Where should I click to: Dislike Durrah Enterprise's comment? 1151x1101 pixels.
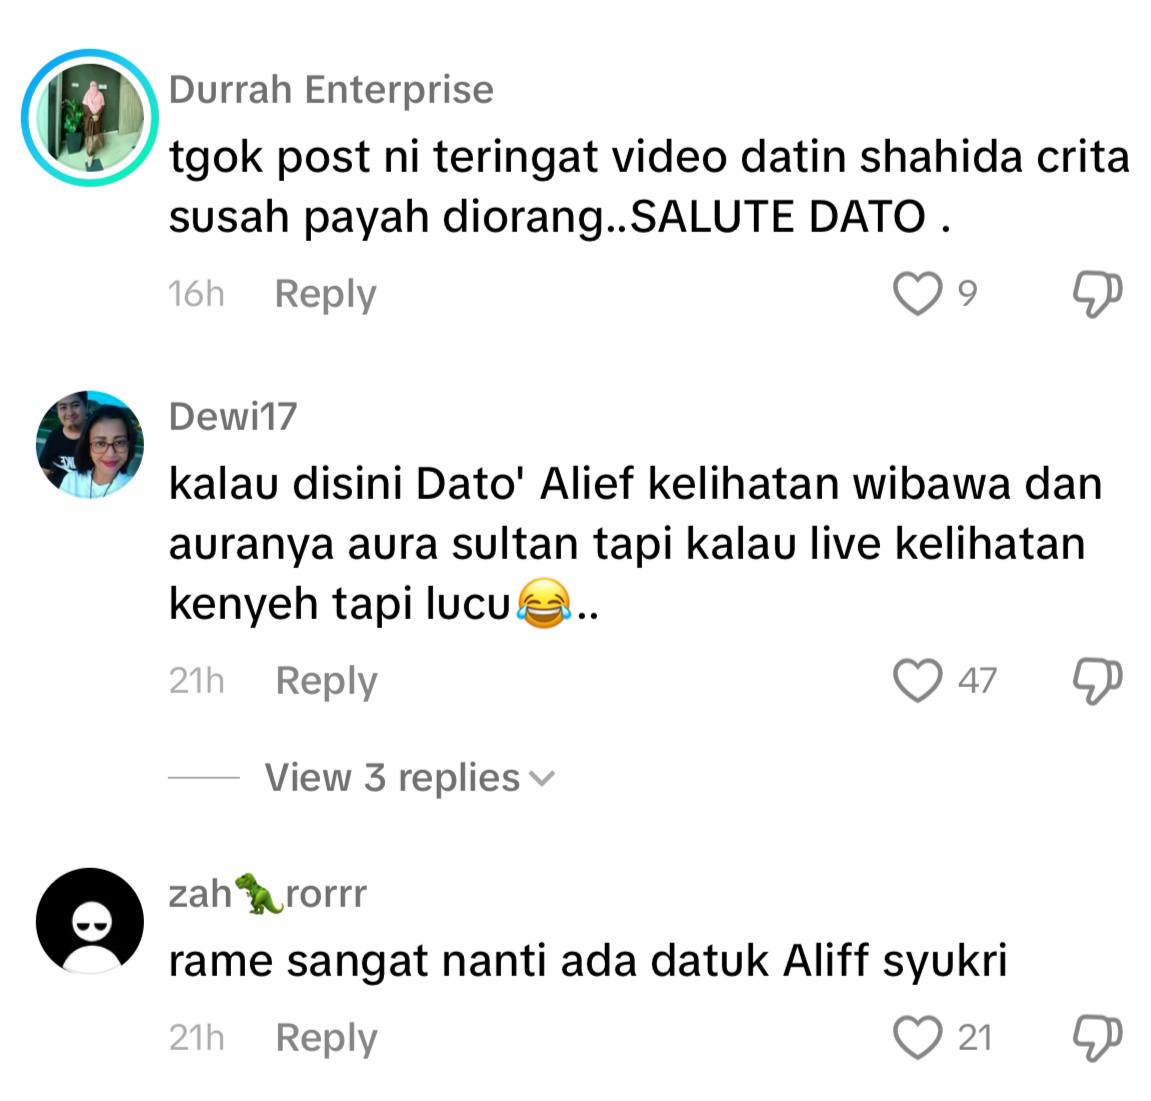[1097, 294]
